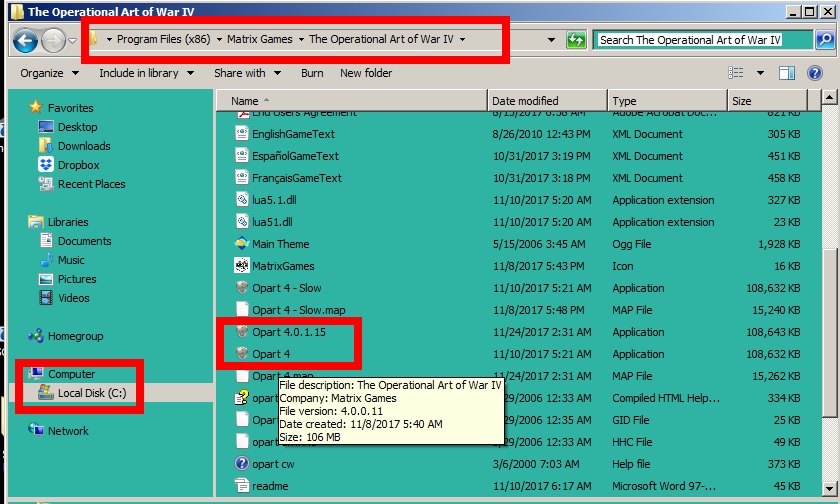Click the 11/24/2017 2:31 AM date of Opart 4.0.1.15

(542, 332)
